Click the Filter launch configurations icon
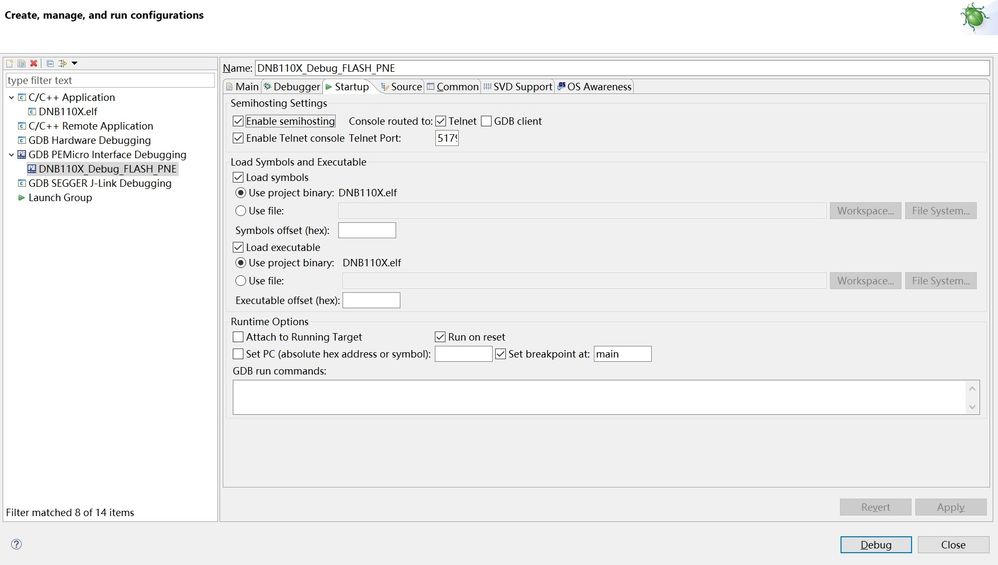The width and height of the screenshot is (998, 565). point(62,63)
